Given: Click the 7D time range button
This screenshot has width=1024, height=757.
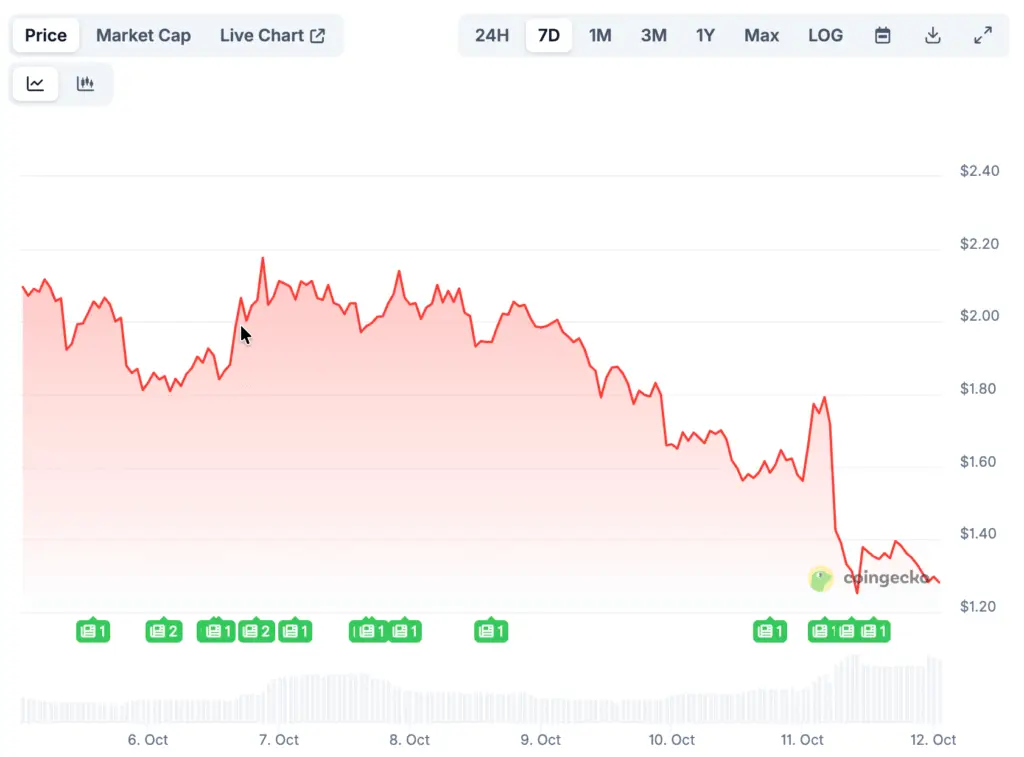Looking at the screenshot, I should pos(549,36).
